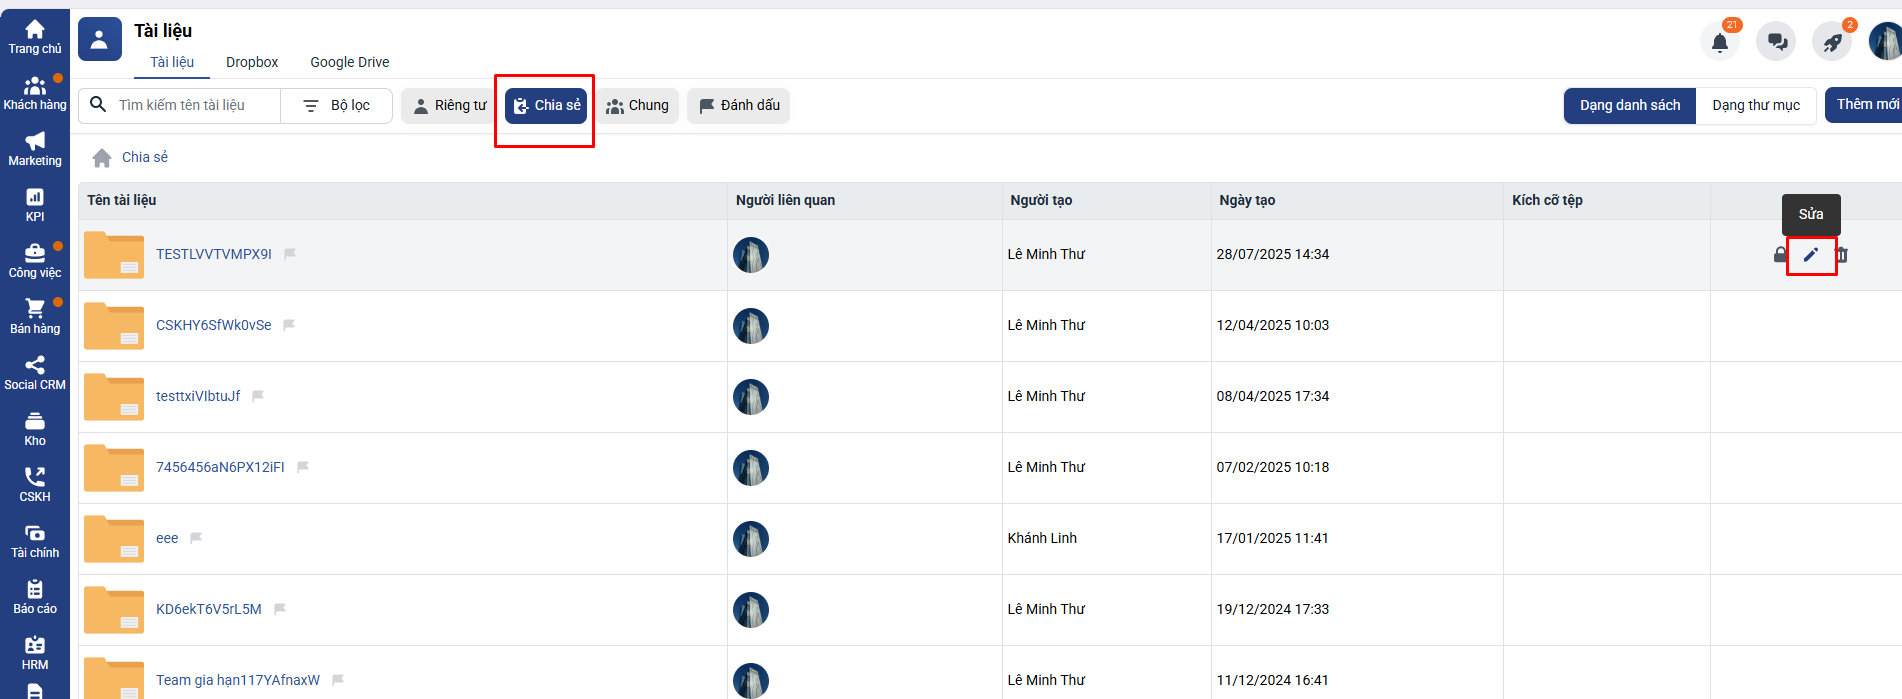
Task: Click the delete trash icon in first row
Action: [1842, 255]
